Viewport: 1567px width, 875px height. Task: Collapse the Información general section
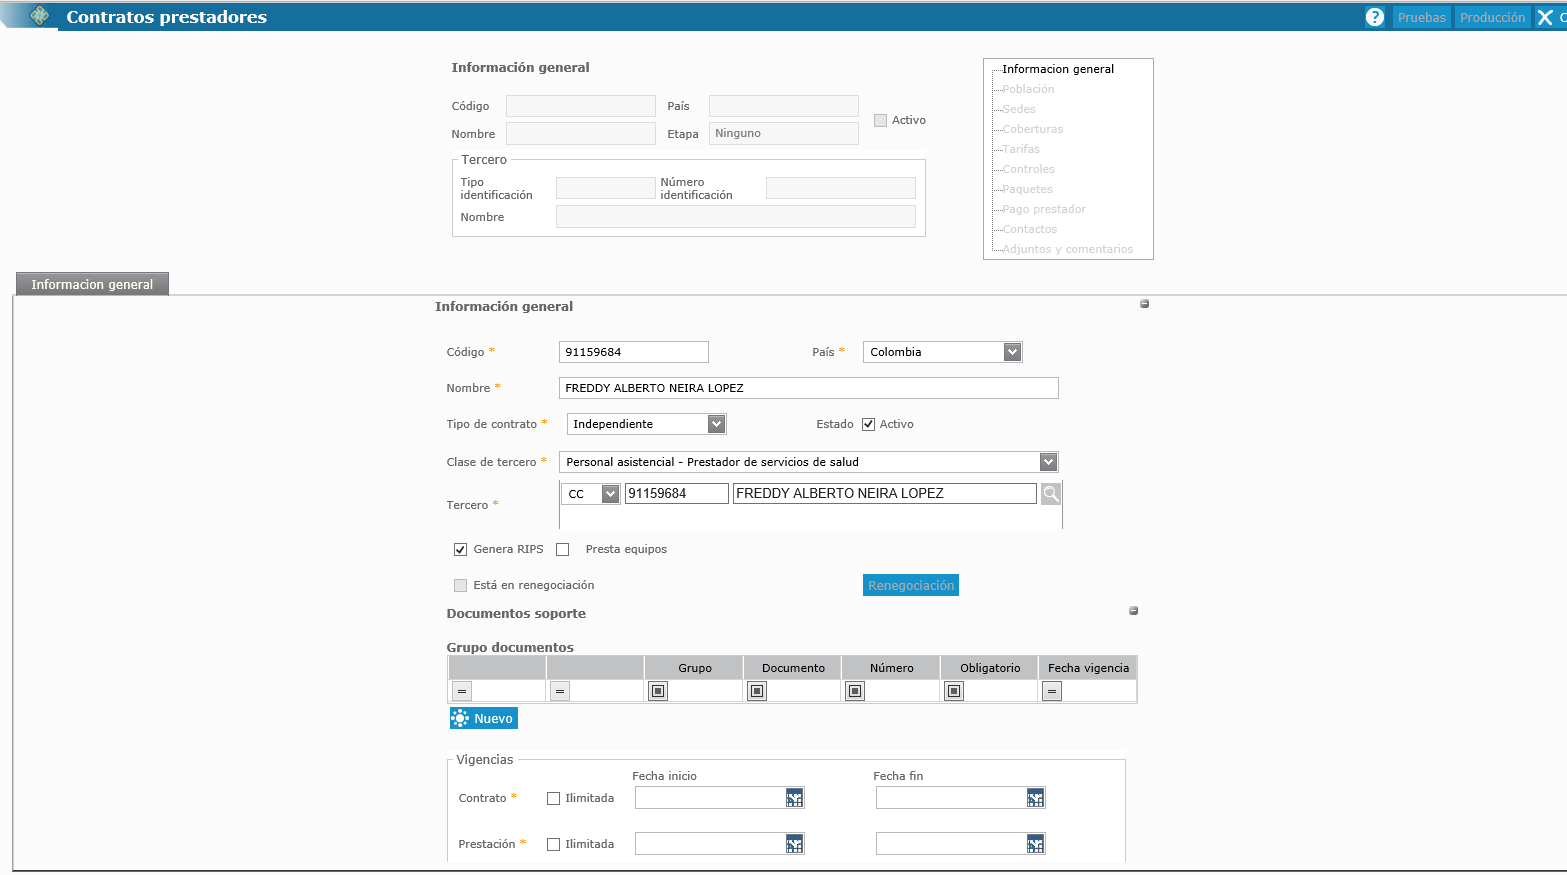[1144, 304]
